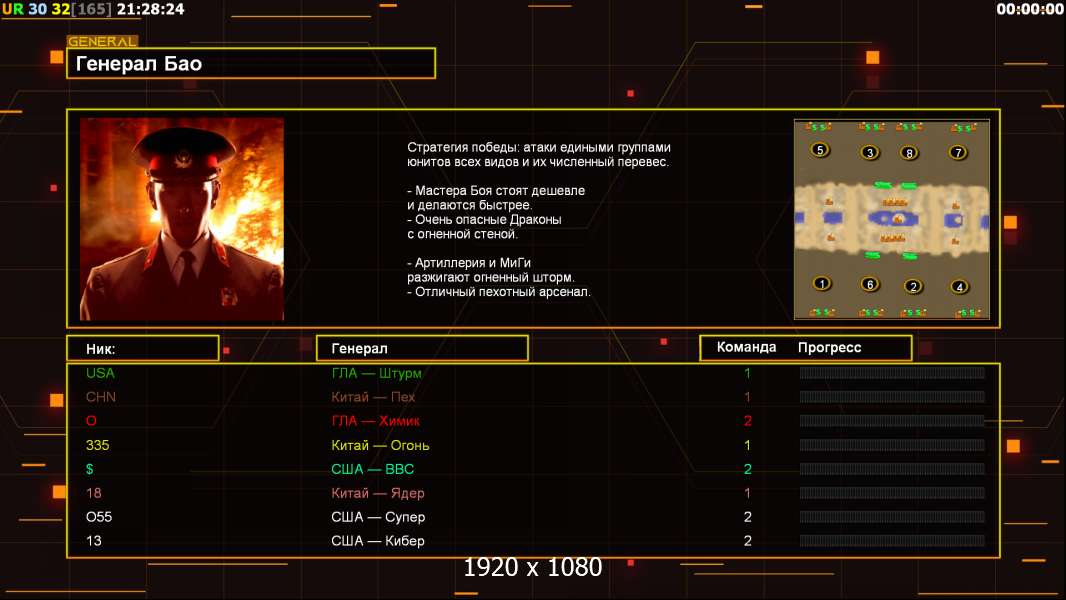
Task: Click the center oasis on the minimap
Action: click(x=895, y=219)
